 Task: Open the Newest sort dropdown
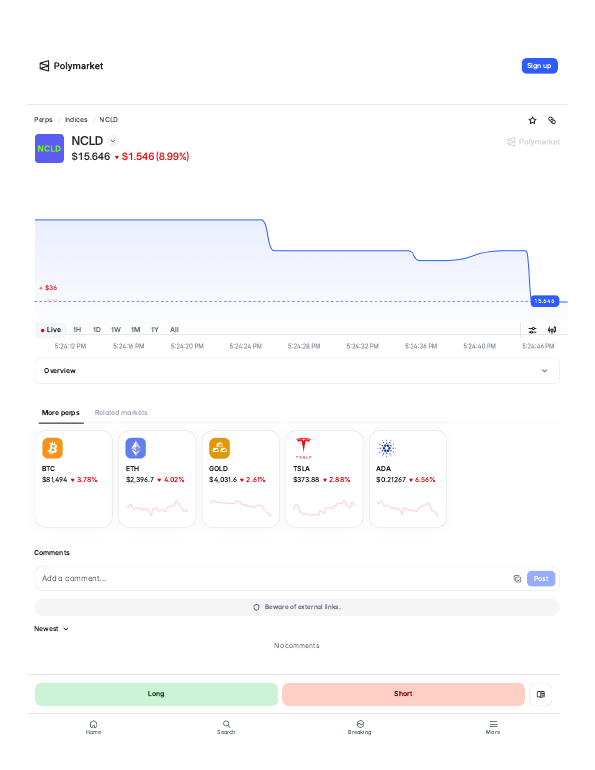pos(51,629)
